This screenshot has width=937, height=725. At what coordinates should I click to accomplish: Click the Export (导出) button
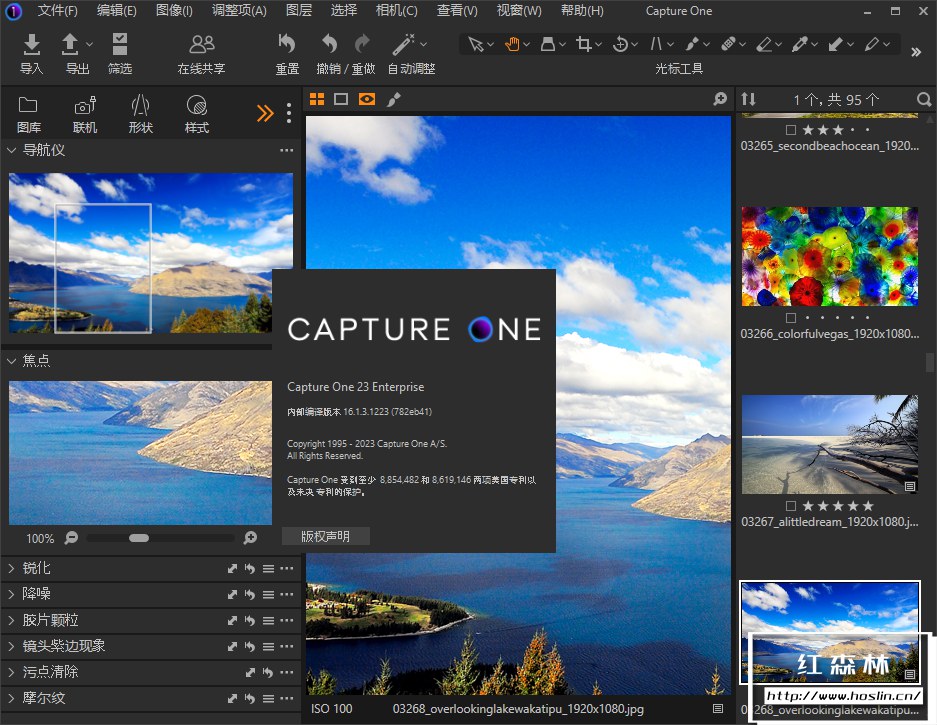(71, 45)
